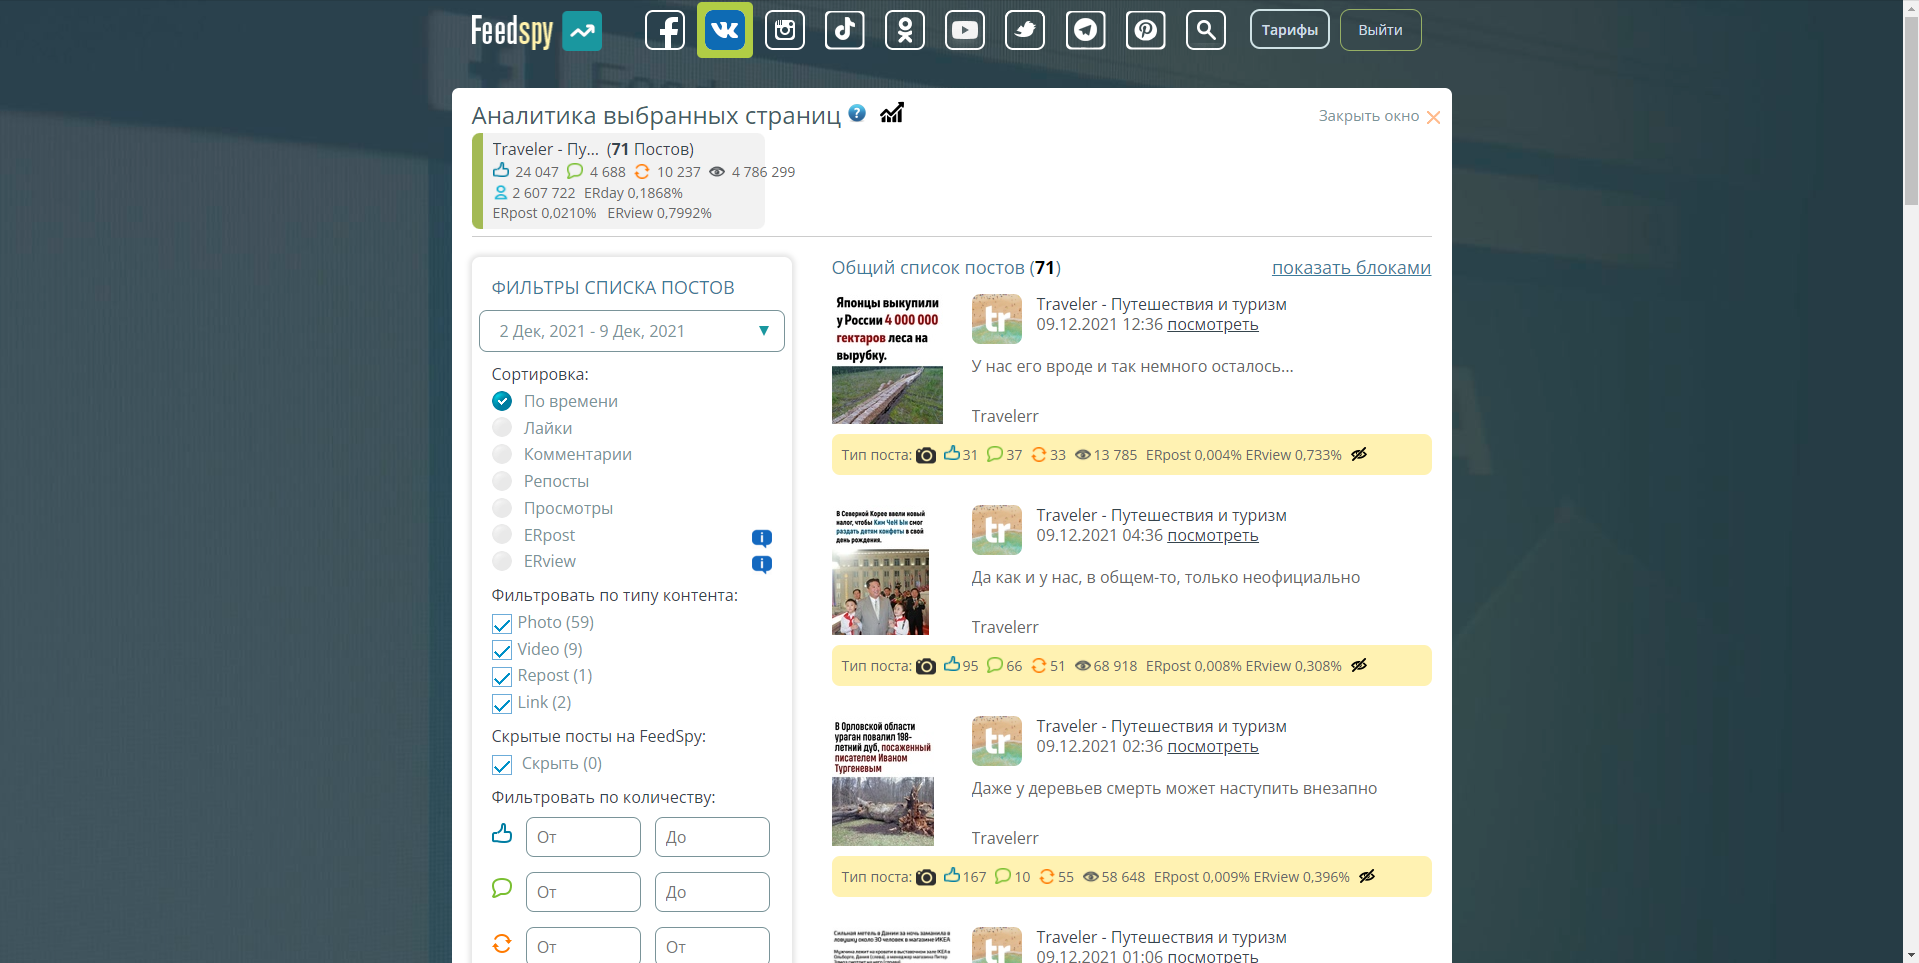
Task: Click the reposts arrows filter icon
Action: 502,943
